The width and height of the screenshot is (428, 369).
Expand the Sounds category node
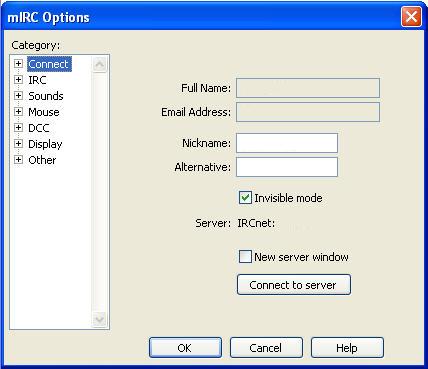(18, 95)
